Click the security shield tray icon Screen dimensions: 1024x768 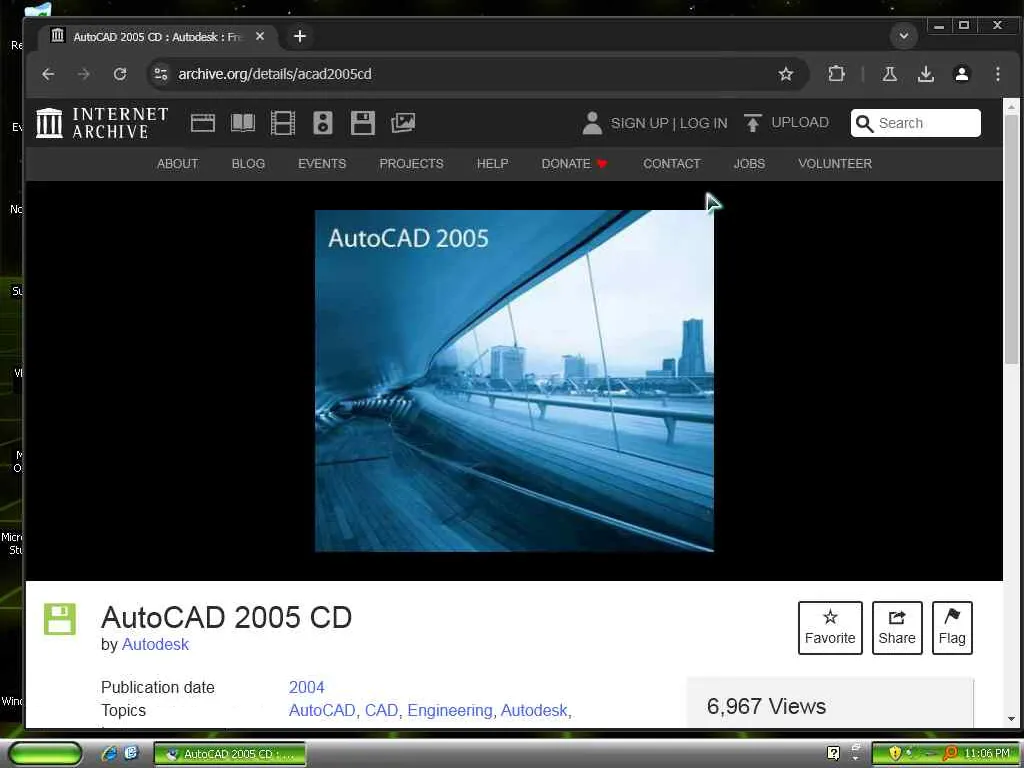coord(895,753)
